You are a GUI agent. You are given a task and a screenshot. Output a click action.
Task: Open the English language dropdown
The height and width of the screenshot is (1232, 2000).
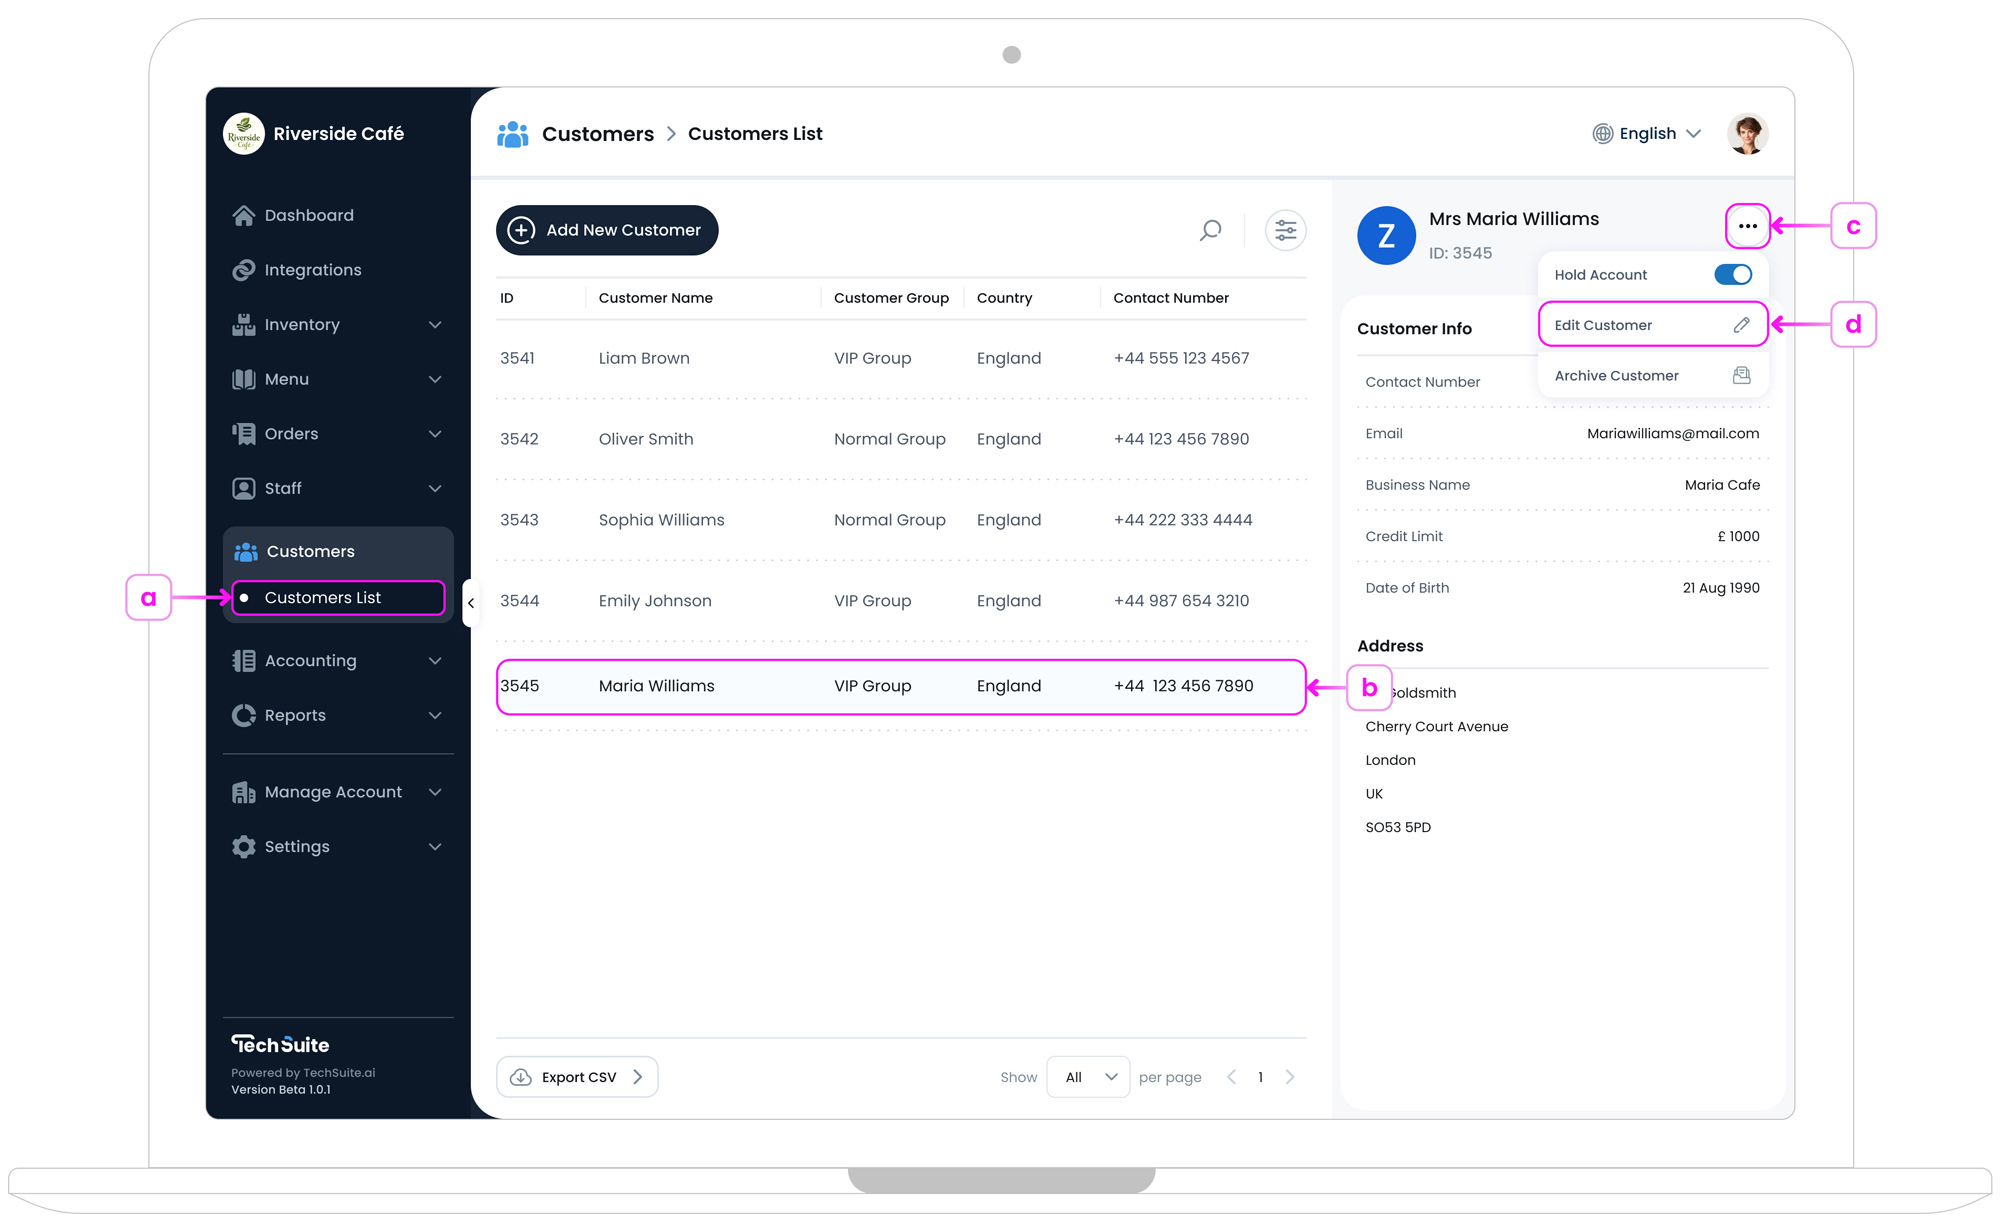tap(1646, 133)
